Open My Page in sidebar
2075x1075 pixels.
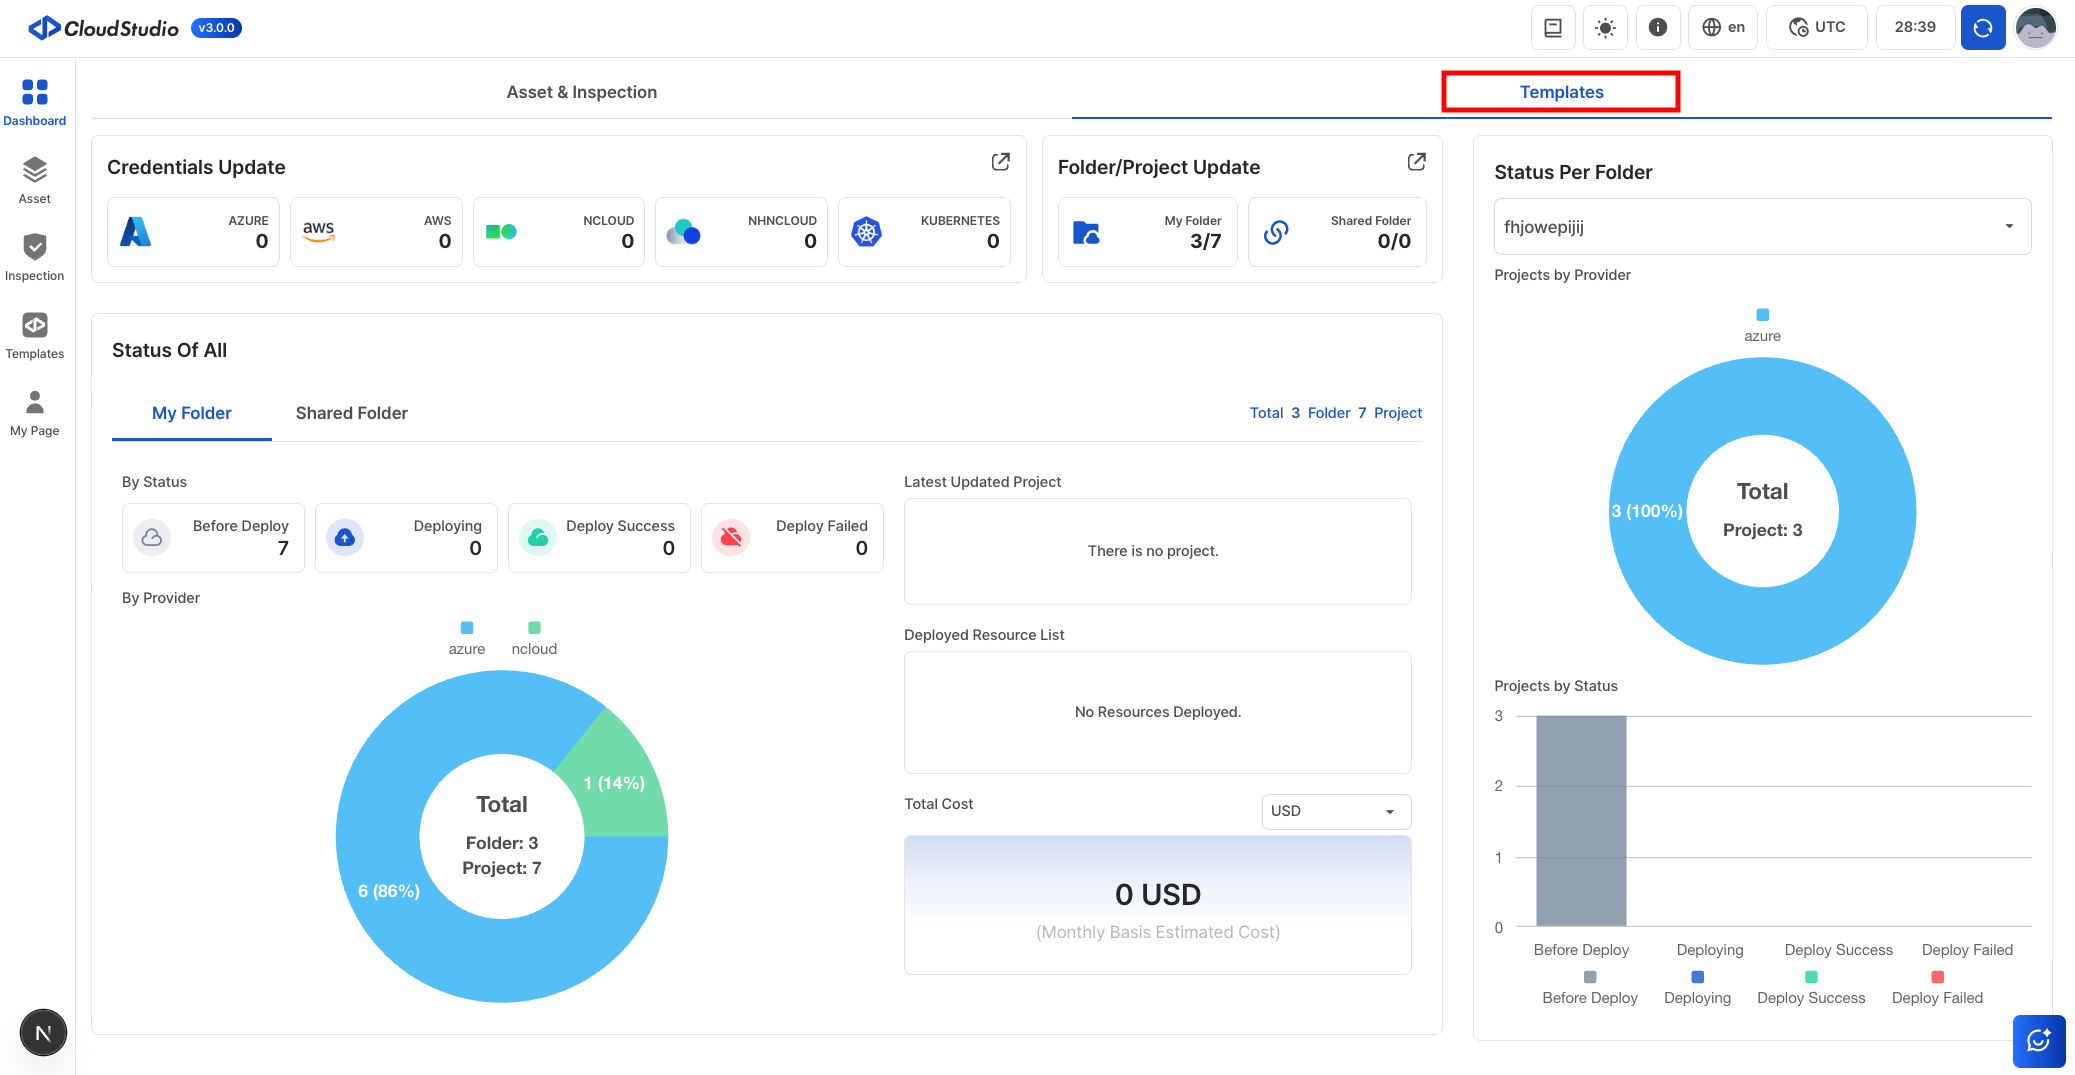[x=34, y=412]
